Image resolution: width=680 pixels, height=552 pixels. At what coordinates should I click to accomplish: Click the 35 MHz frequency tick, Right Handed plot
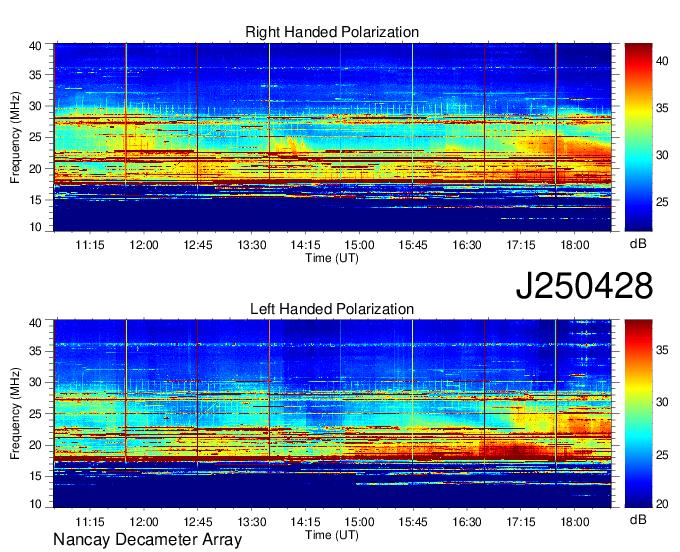click(36, 75)
